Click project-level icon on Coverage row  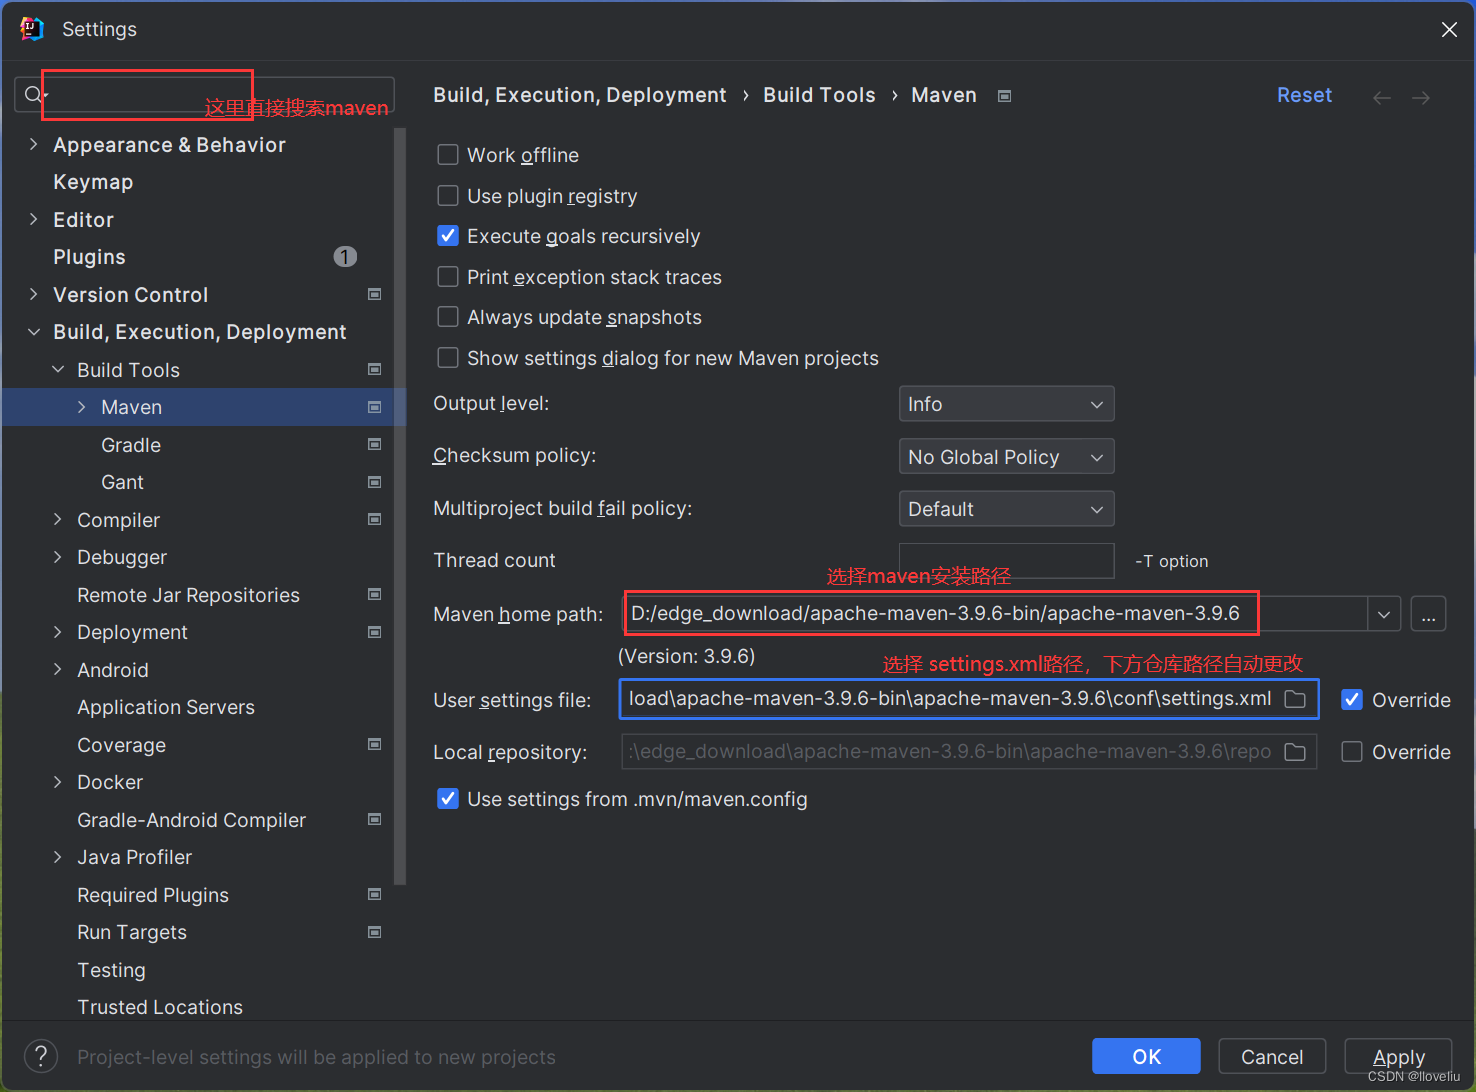[x=375, y=744]
